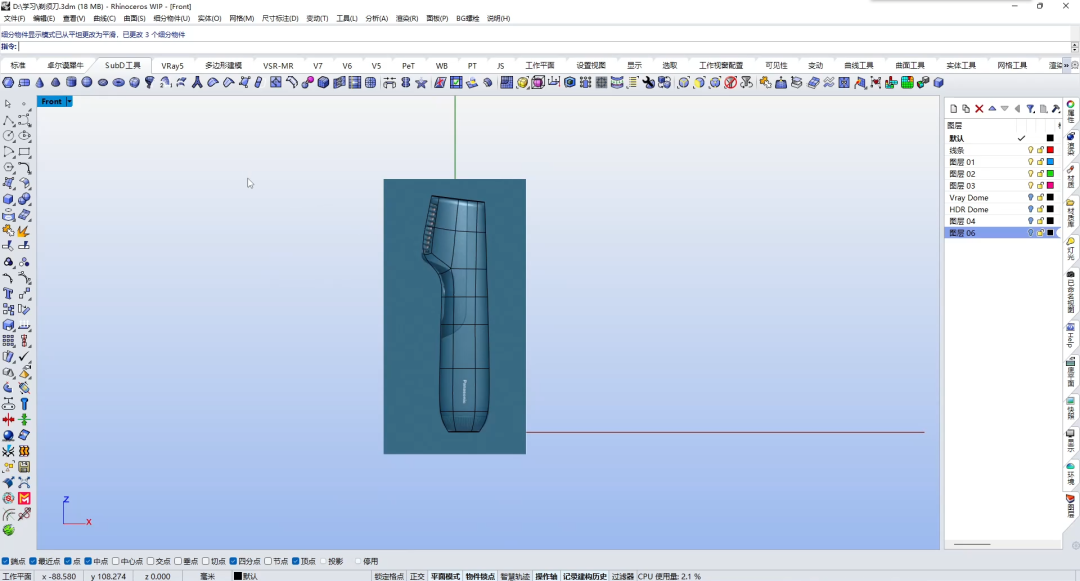The width and height of the screenshot is (1080, 581).
Task: Click the black wrench icon in toolbar
Action: point(648,83)
